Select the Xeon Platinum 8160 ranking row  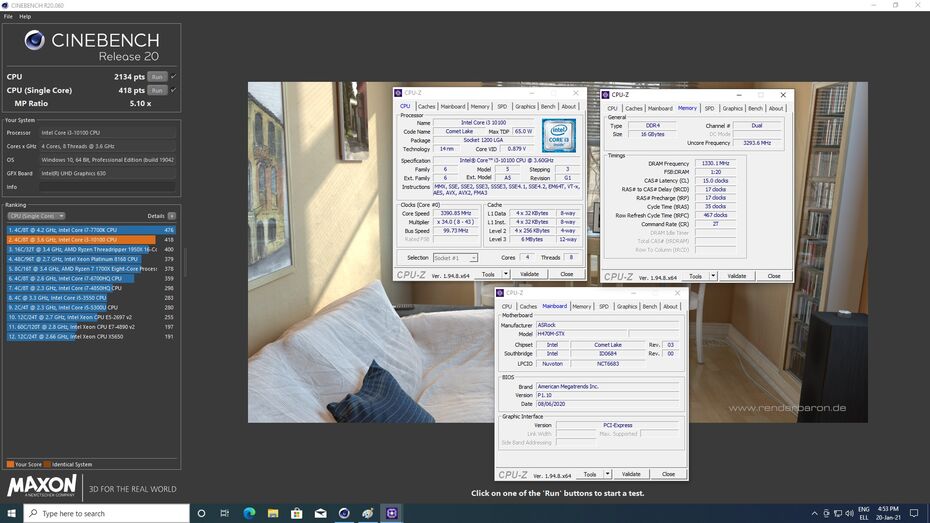[x=91, y=259]
